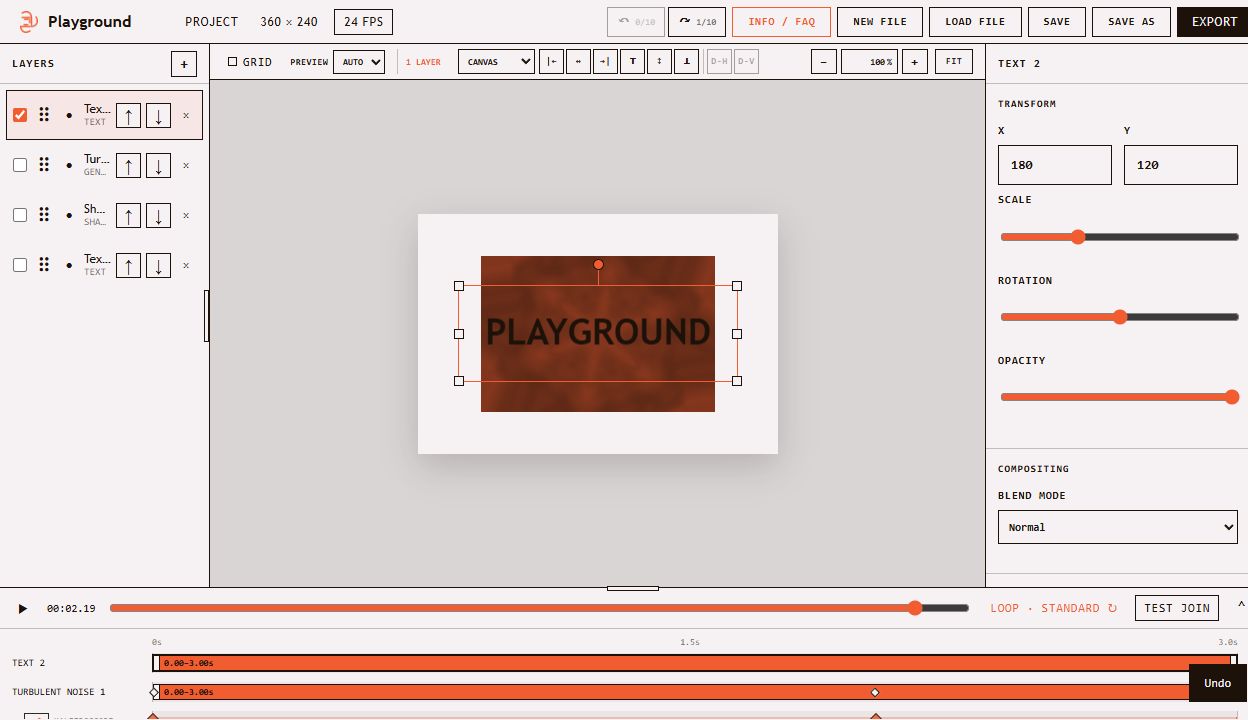This screenshot has width=1248, height=720.
Task: Adjust the Scale slider
Action: click(x=1119, y=237)
